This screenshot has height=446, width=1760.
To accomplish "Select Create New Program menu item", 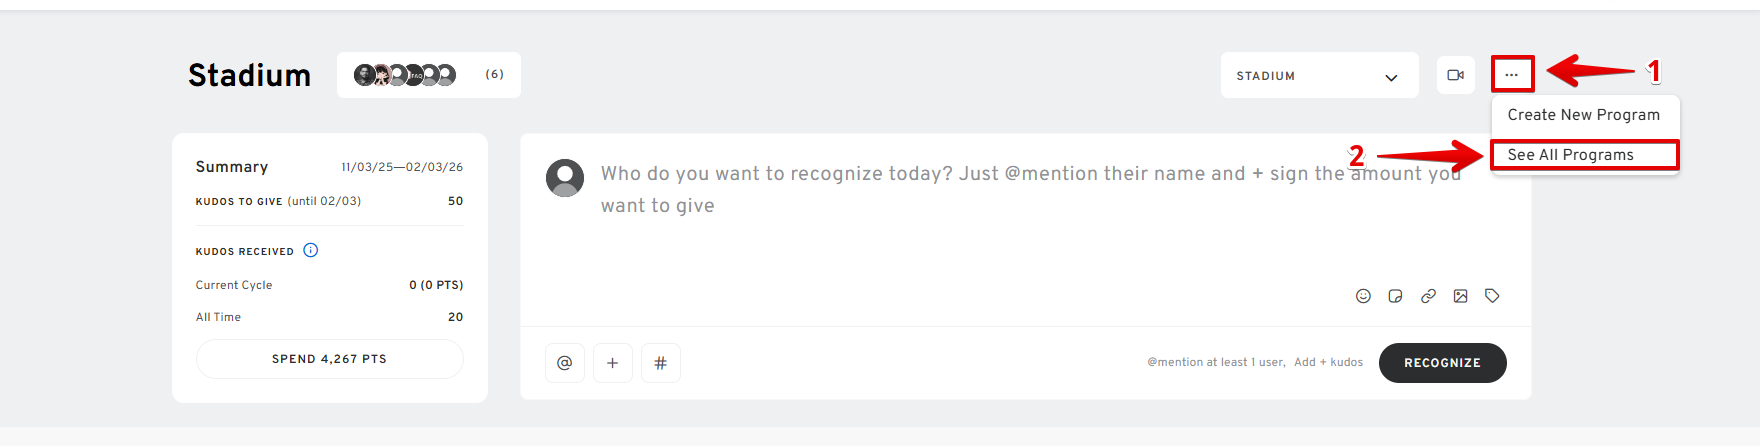I will tap(1583, 115).
